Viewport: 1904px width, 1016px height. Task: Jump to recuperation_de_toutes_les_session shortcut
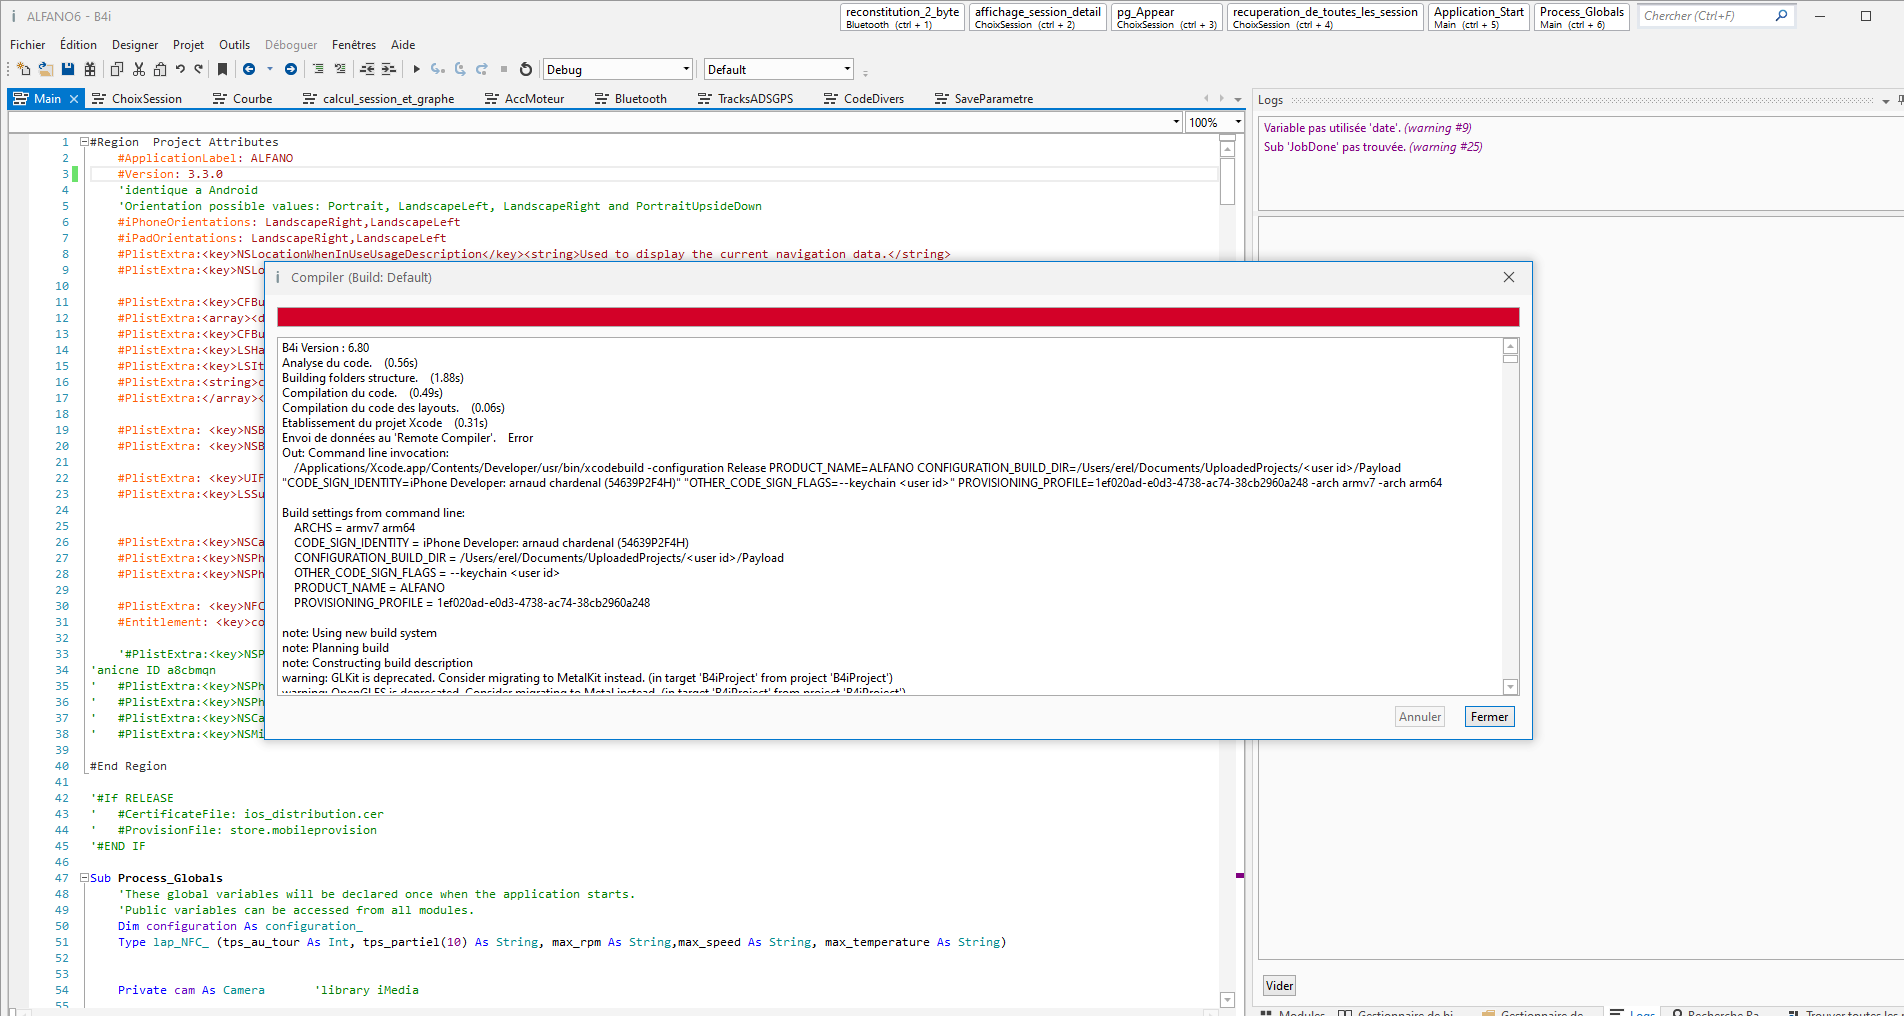tap(1325, 17)
